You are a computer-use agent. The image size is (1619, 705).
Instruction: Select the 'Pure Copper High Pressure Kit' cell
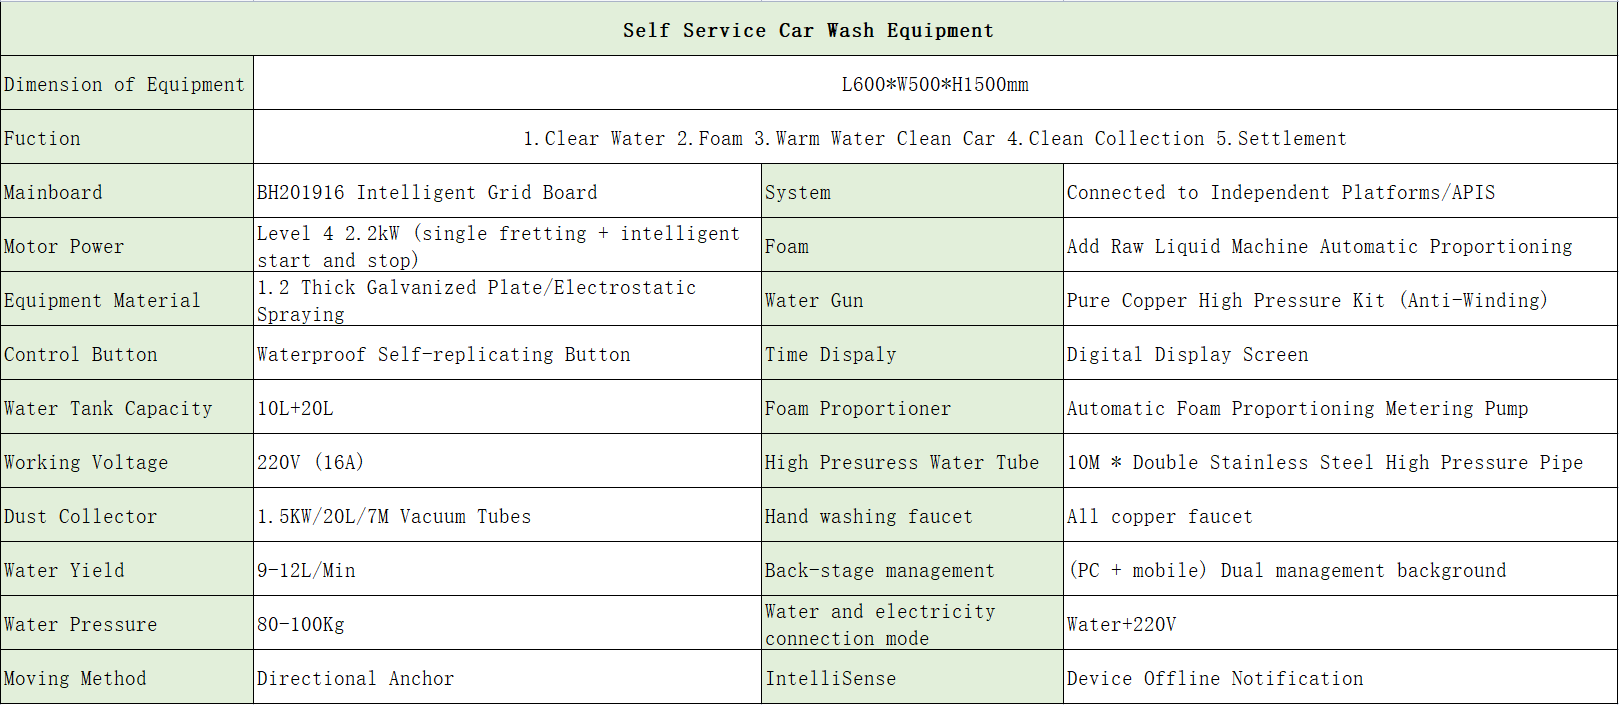pyautogui.click(x=1339, y=300)
